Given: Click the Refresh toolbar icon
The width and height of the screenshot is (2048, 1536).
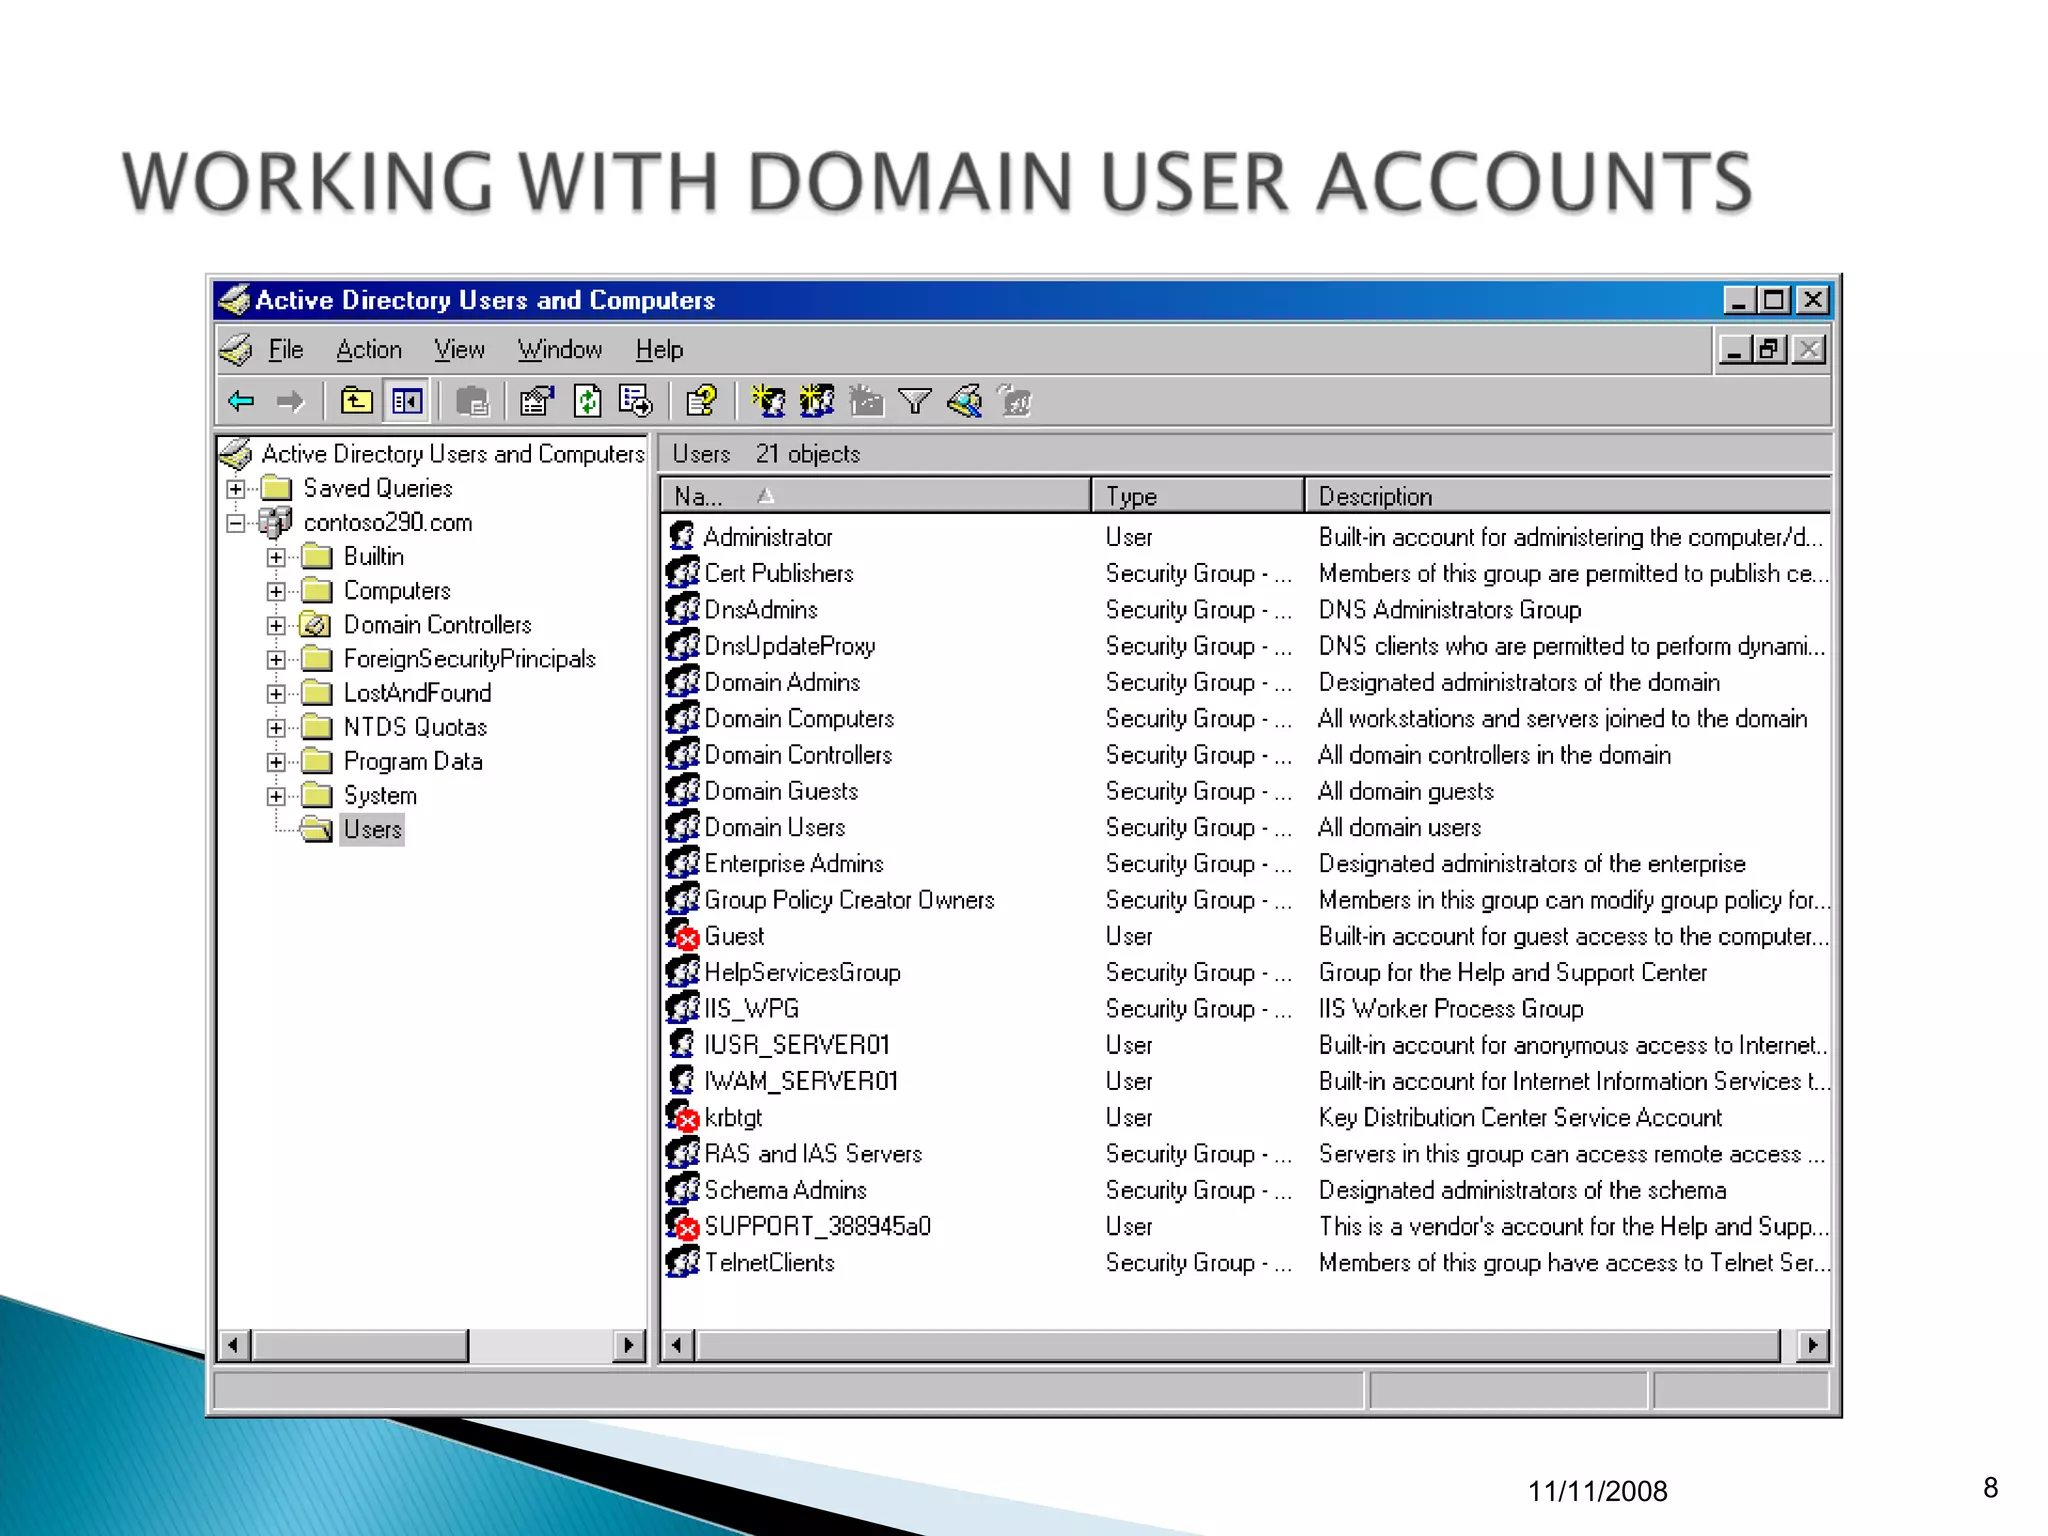Looking at the screenshot, I should click(587, 402).
